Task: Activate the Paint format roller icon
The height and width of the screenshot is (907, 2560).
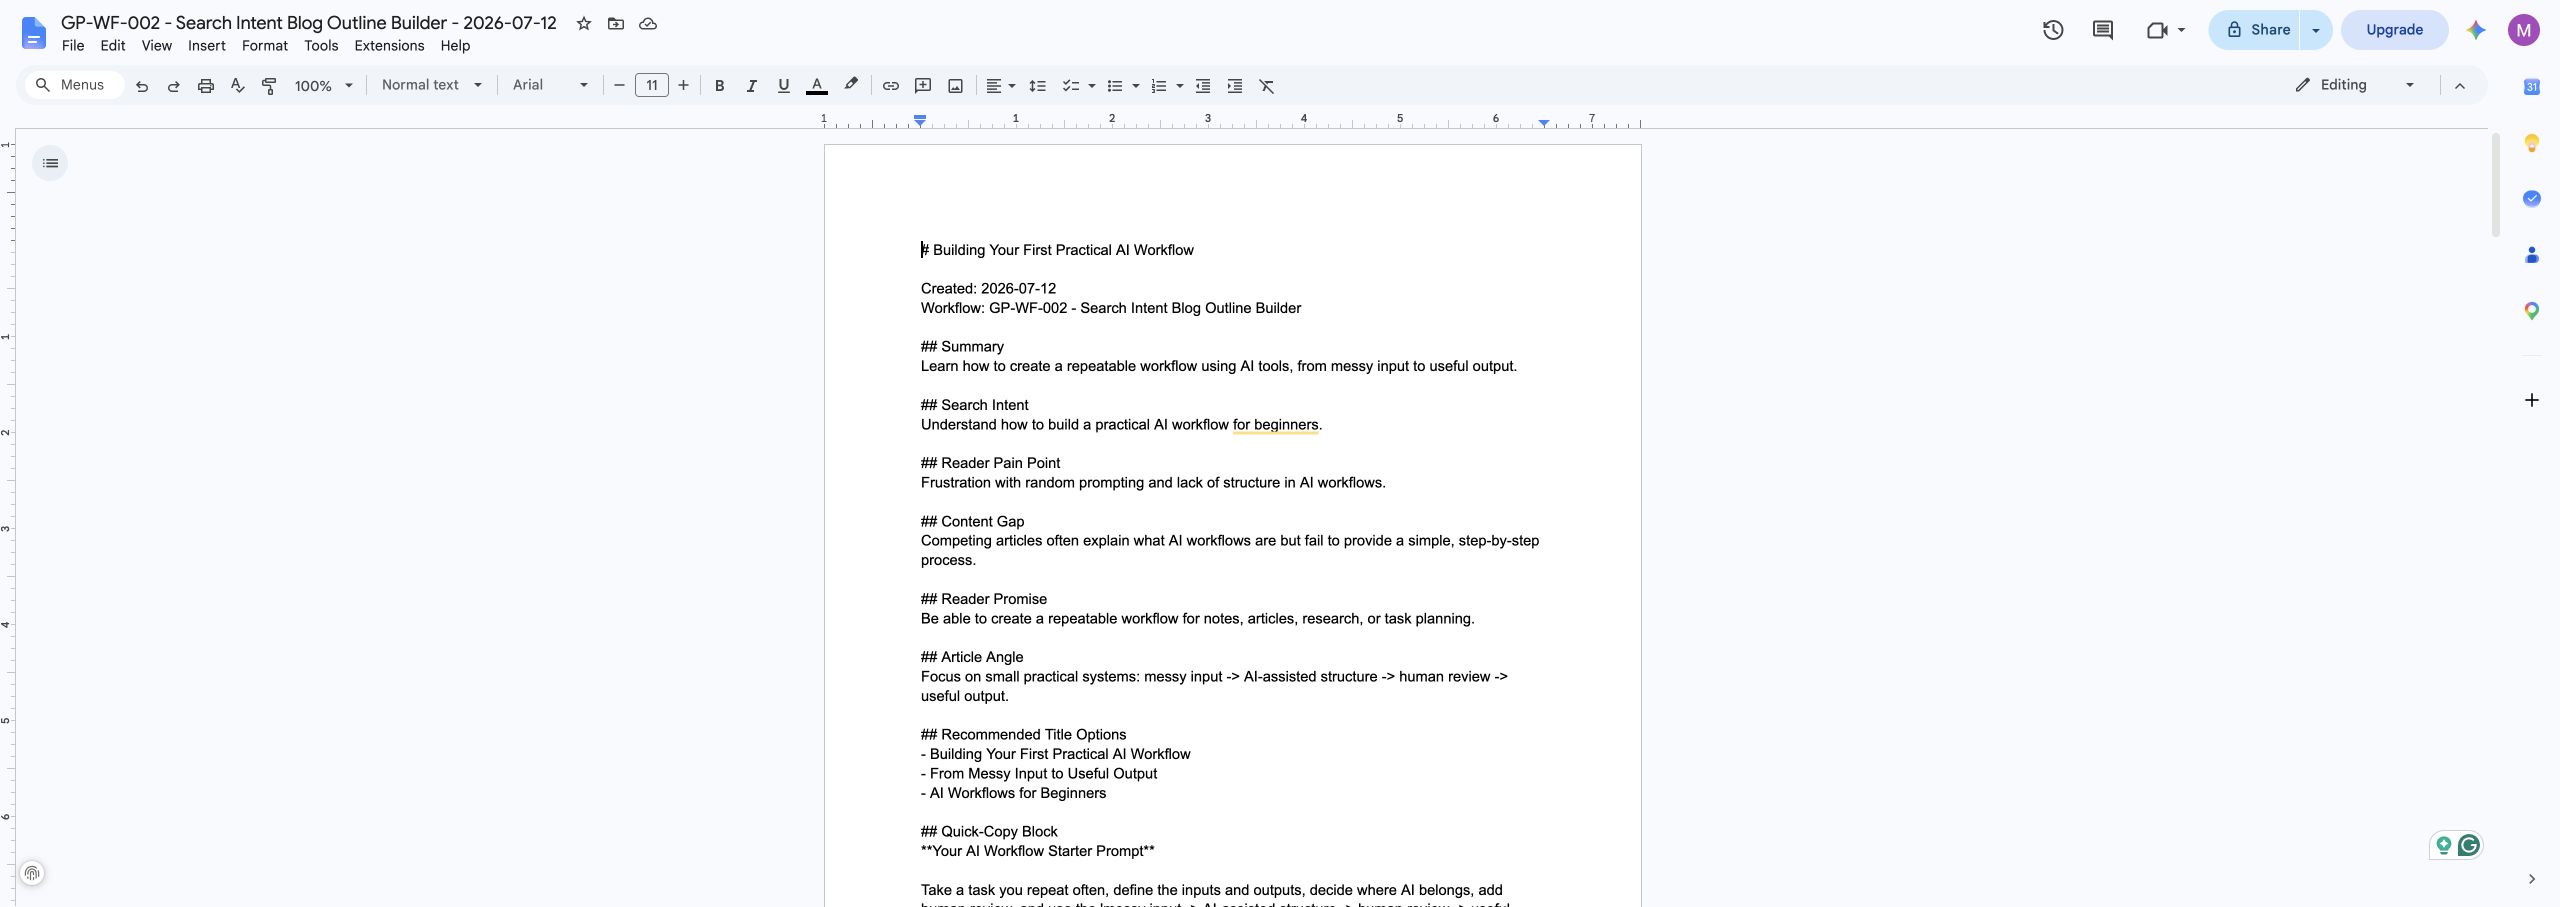Action: pos(269,86)
